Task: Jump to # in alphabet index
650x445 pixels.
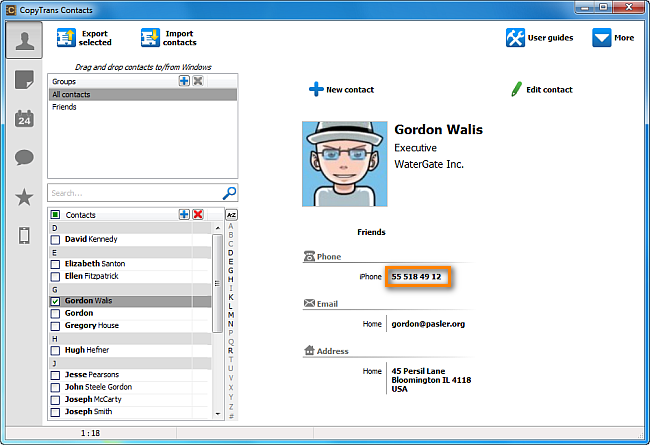Action: pyautogui.click(x=231, y=416)
